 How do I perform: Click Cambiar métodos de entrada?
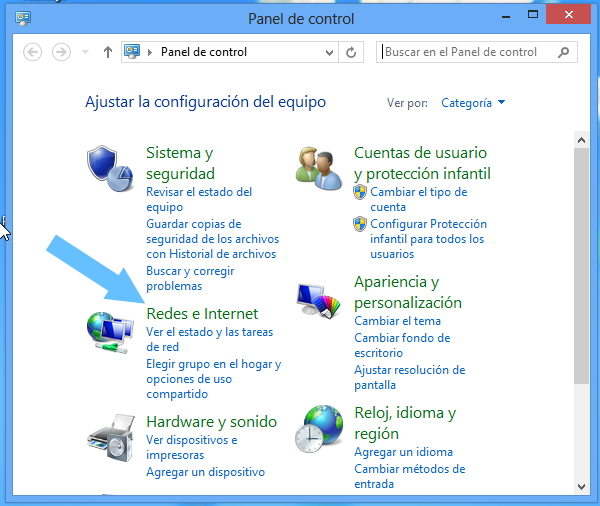410,477
